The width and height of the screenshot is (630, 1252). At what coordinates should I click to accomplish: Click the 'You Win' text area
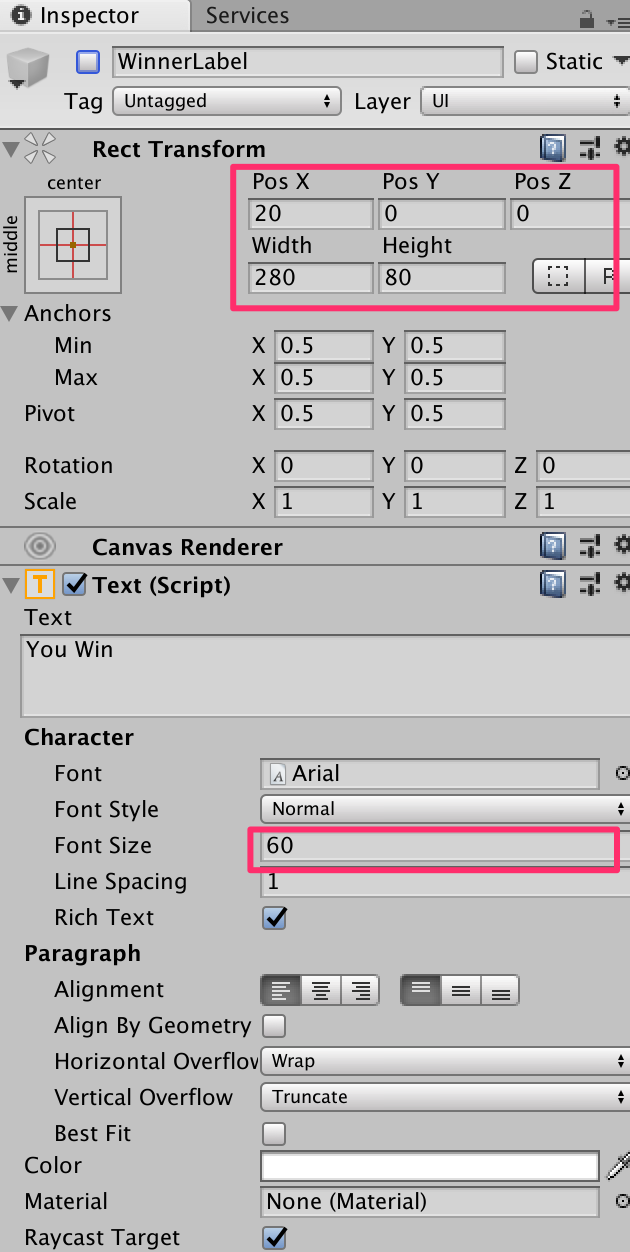[x=325, y=675]
